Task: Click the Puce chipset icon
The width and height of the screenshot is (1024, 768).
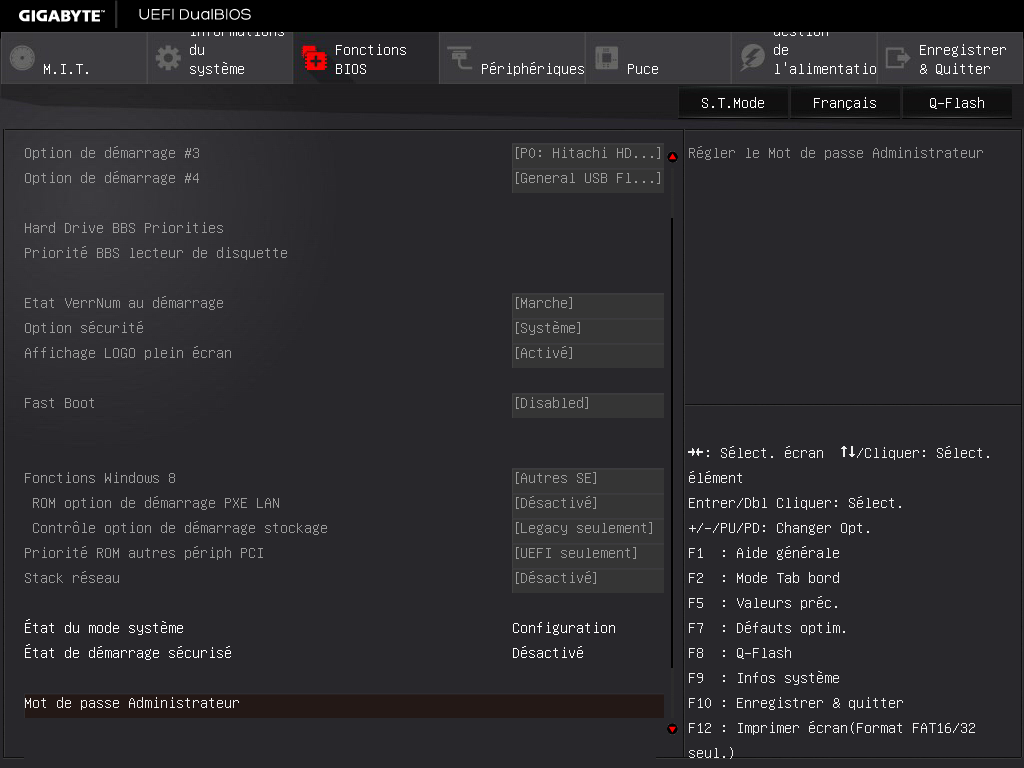Action: click(x=606, y=58)
